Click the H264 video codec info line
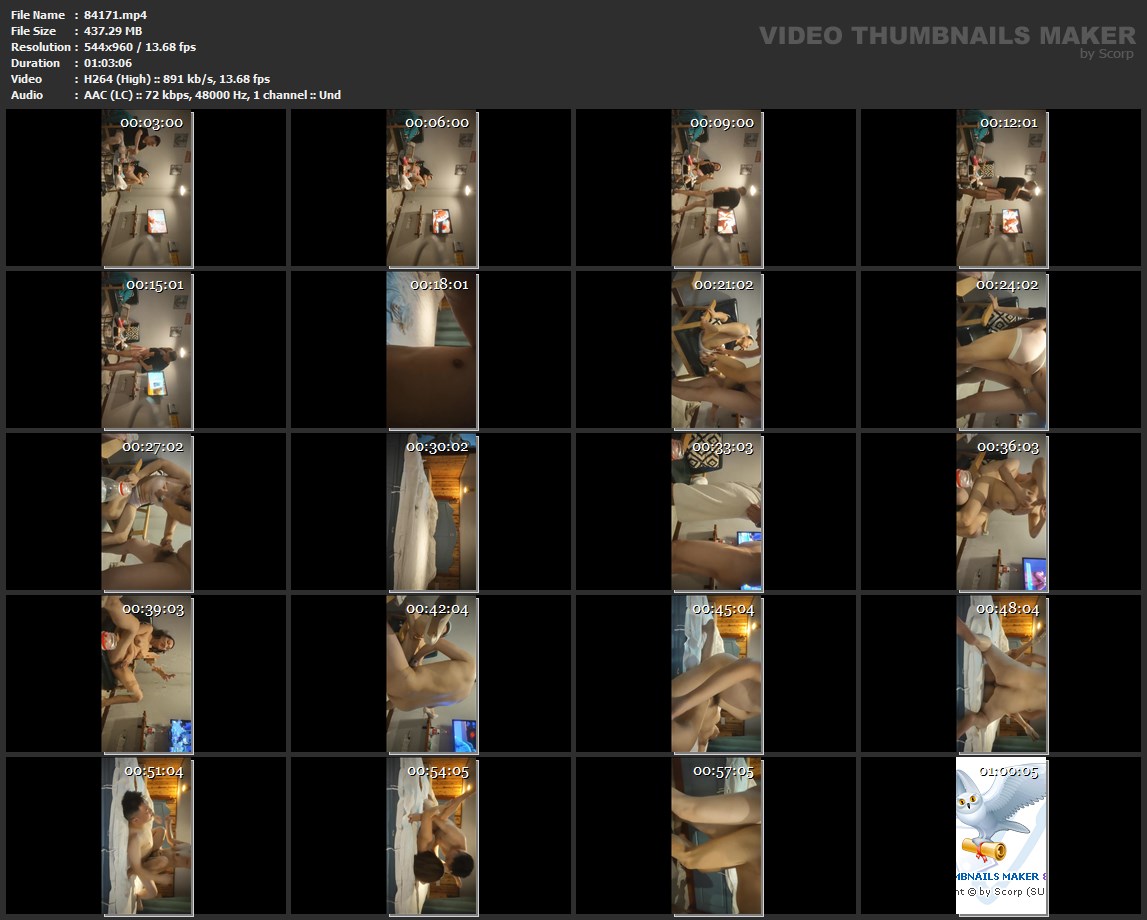1147x920 pixels. pyautogui.click(x=177, y=79)
